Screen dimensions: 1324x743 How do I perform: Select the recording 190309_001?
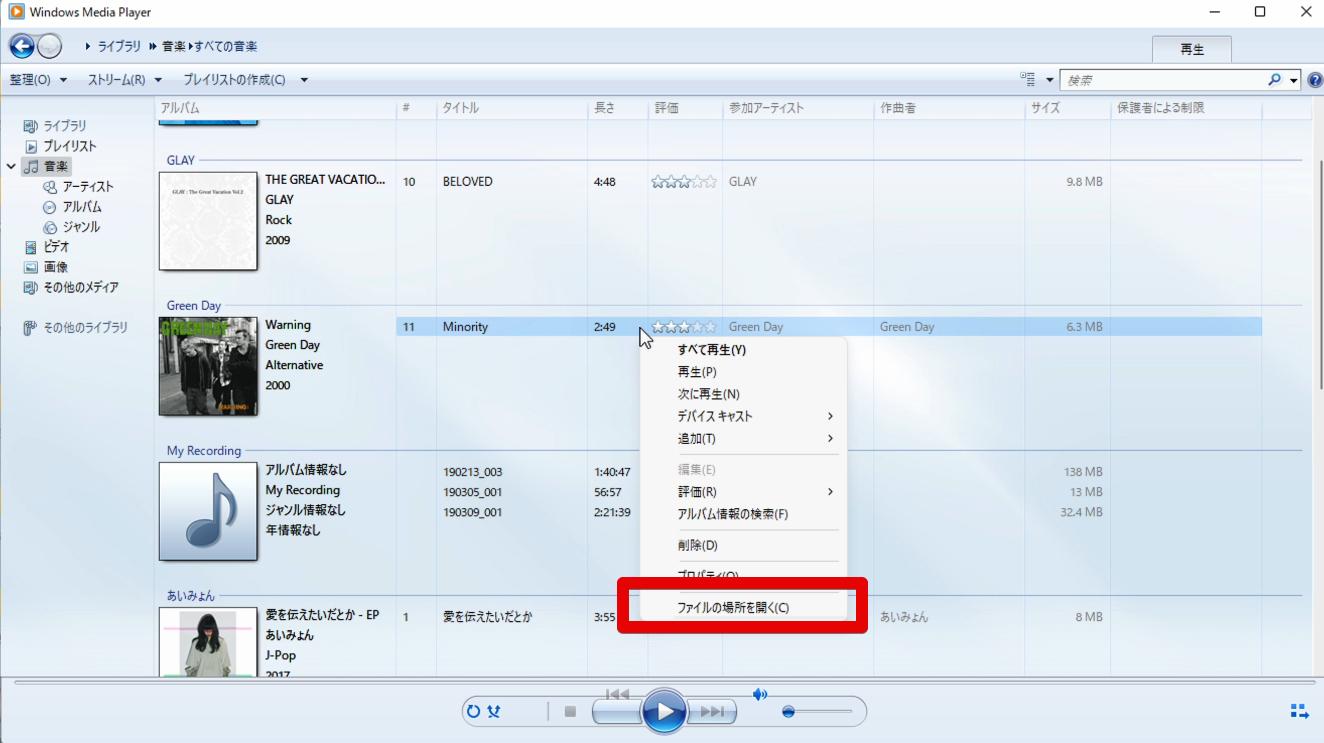(x=473, y=512)
